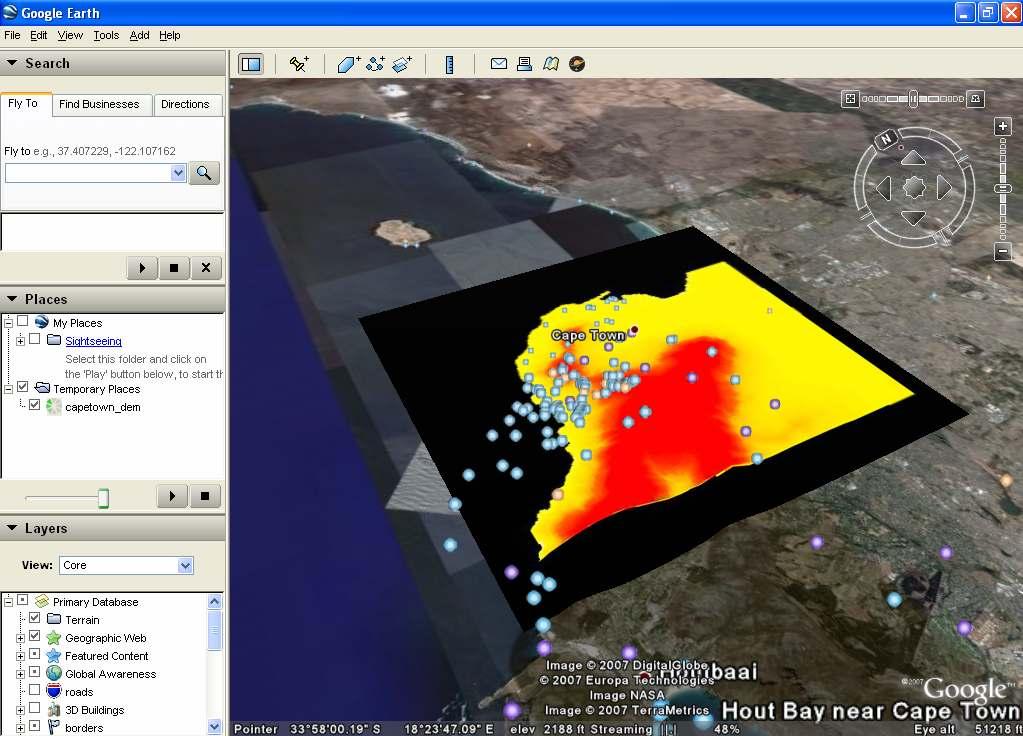The image size is (1023, 736).
Task: Play the Places tour
Action: (x=172, y=496)
